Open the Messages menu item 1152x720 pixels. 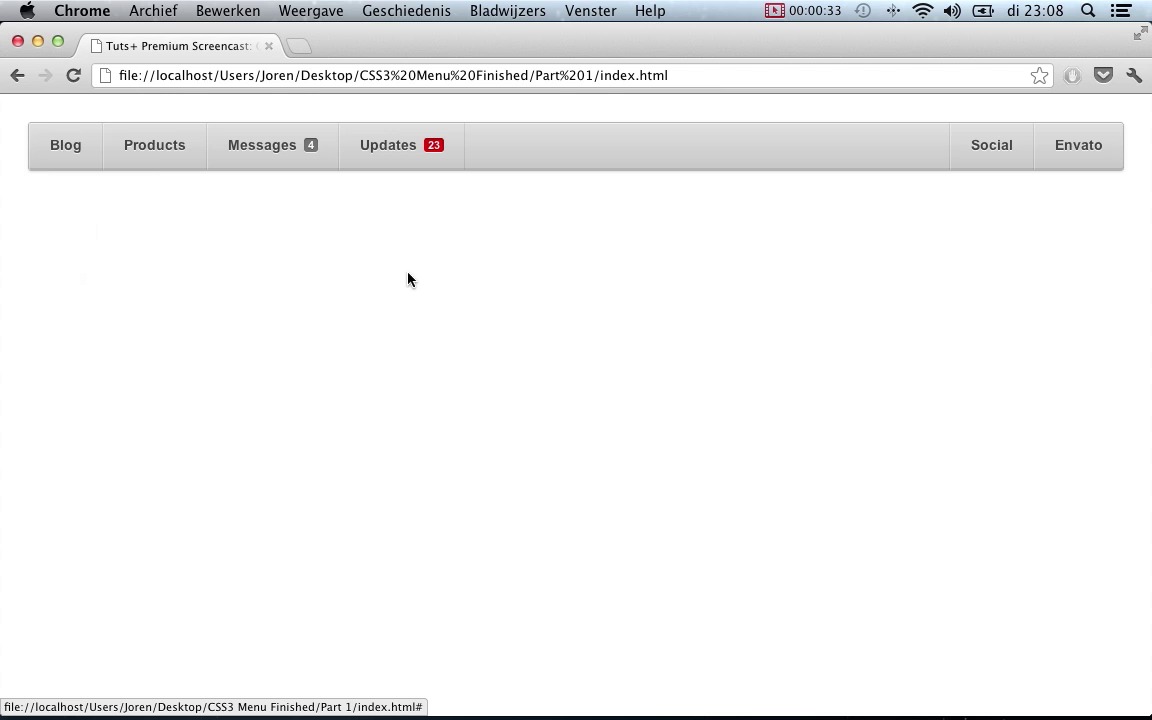[x=273, y=145]
